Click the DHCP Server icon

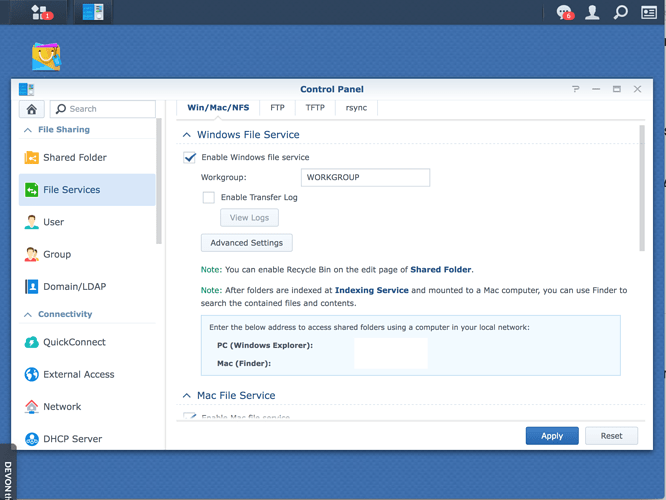pyautogui.click(x=31, y=439)
